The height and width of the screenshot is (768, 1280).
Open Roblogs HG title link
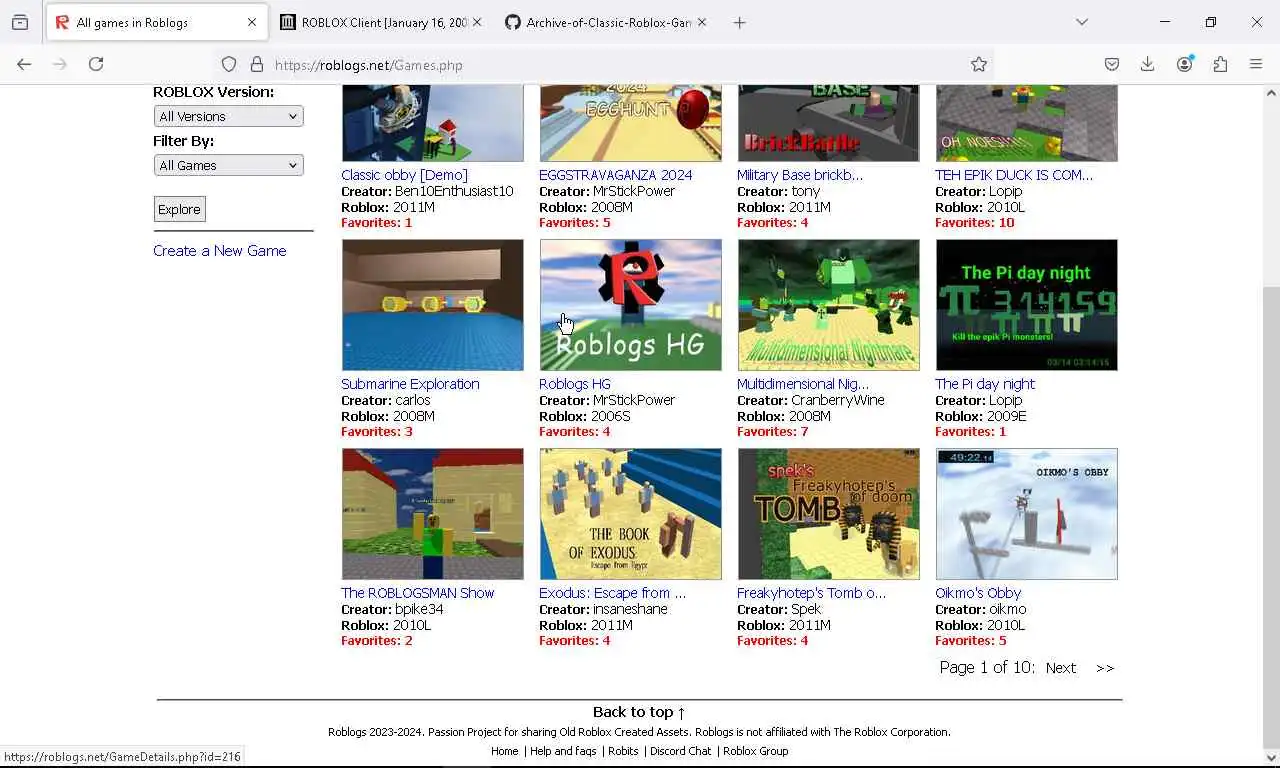575,384
